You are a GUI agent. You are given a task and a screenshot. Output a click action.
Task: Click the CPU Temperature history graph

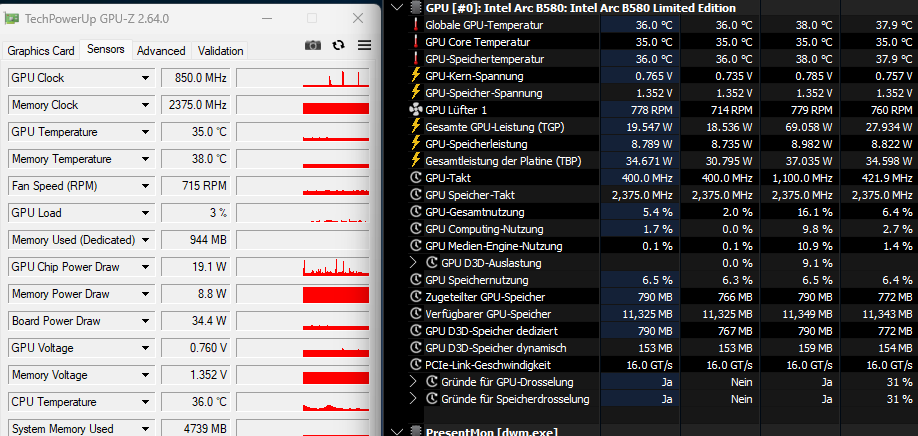click(303, 402)
